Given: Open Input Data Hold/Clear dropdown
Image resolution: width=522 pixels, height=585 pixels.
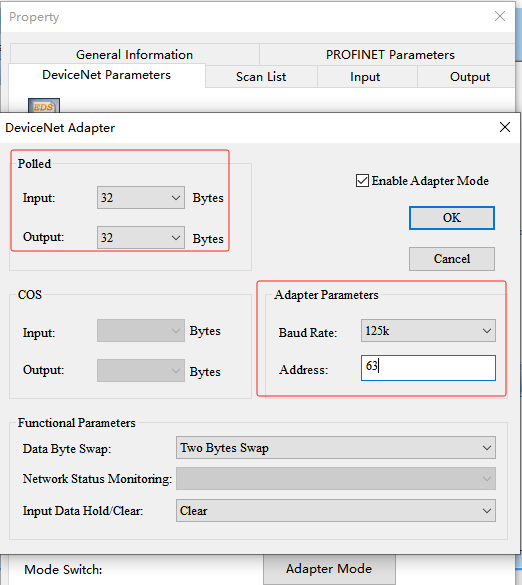Looking at the screenshot, I should (335, 510).
